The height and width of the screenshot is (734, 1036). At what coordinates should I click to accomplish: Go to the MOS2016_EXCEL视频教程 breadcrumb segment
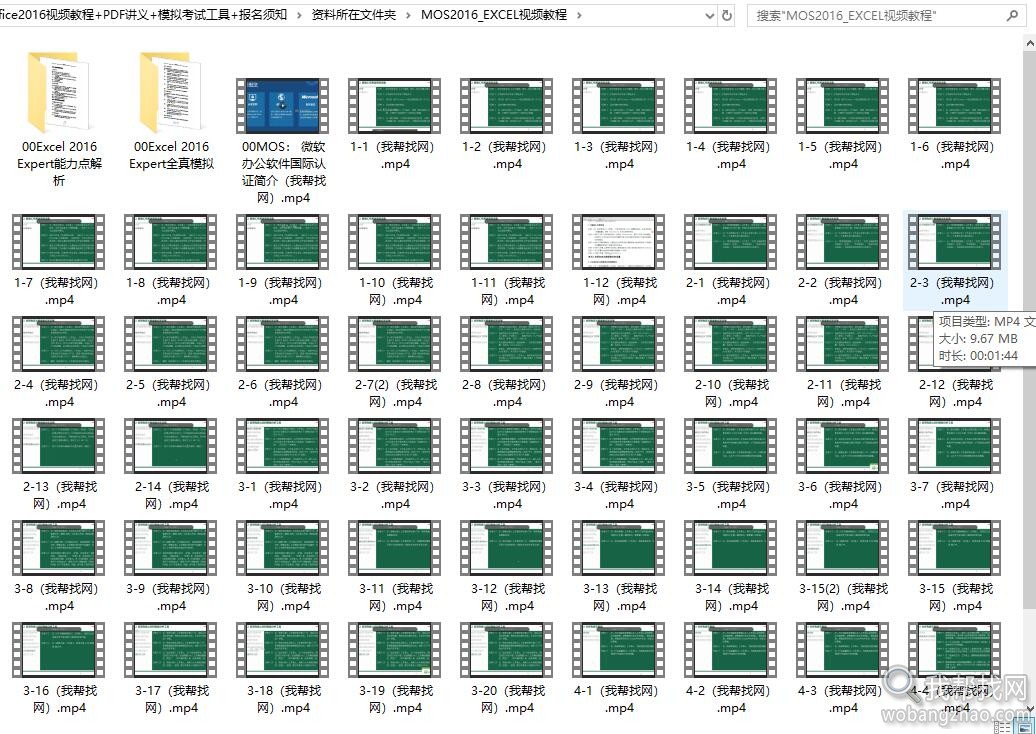[494, 15]
